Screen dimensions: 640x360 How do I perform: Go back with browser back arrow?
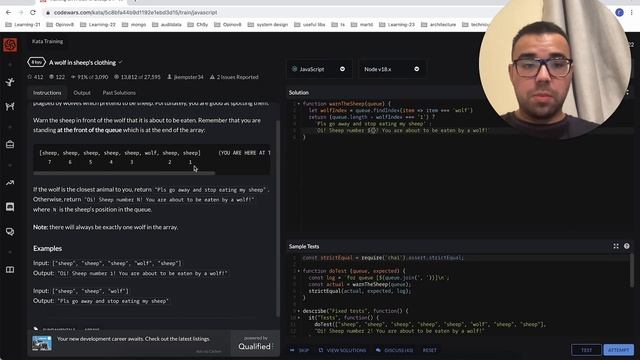[x=8, y=13]
